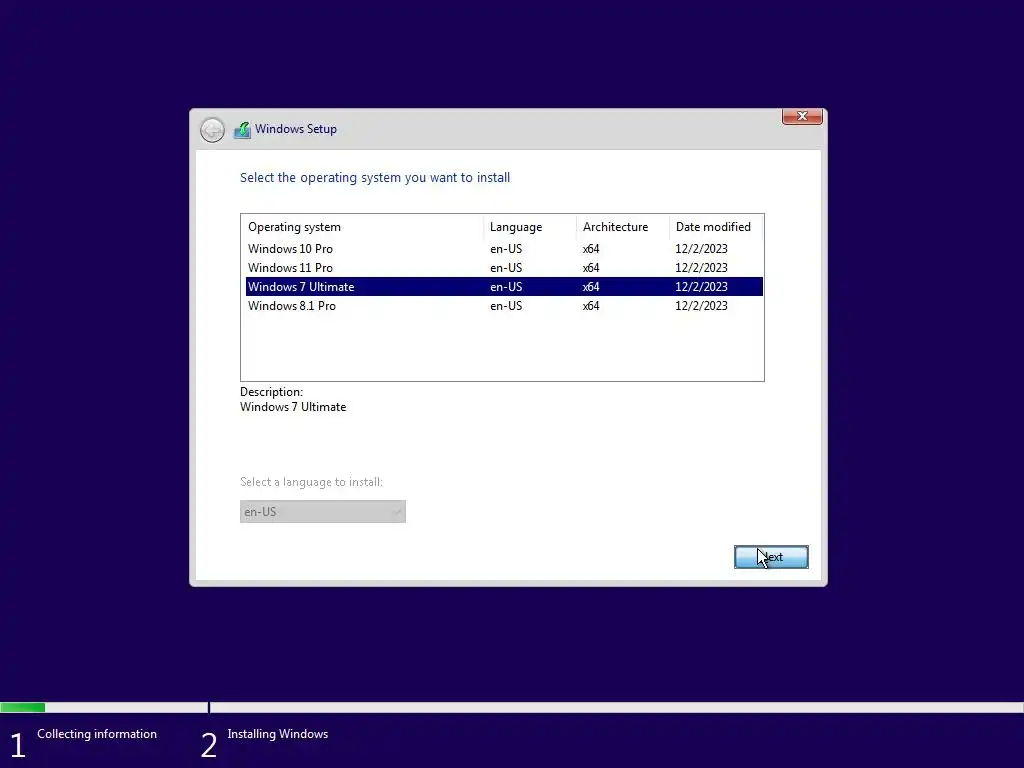Select Windows 7 Ultimate row

[504, 287]
